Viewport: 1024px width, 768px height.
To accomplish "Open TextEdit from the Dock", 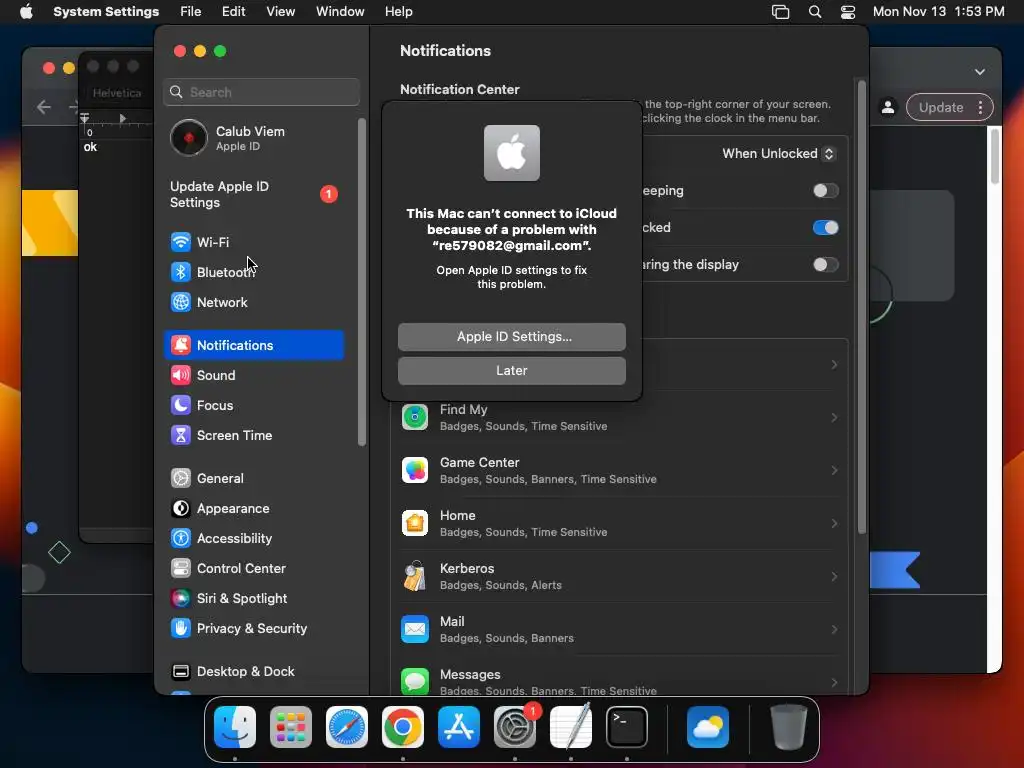I will click(571, 727).
